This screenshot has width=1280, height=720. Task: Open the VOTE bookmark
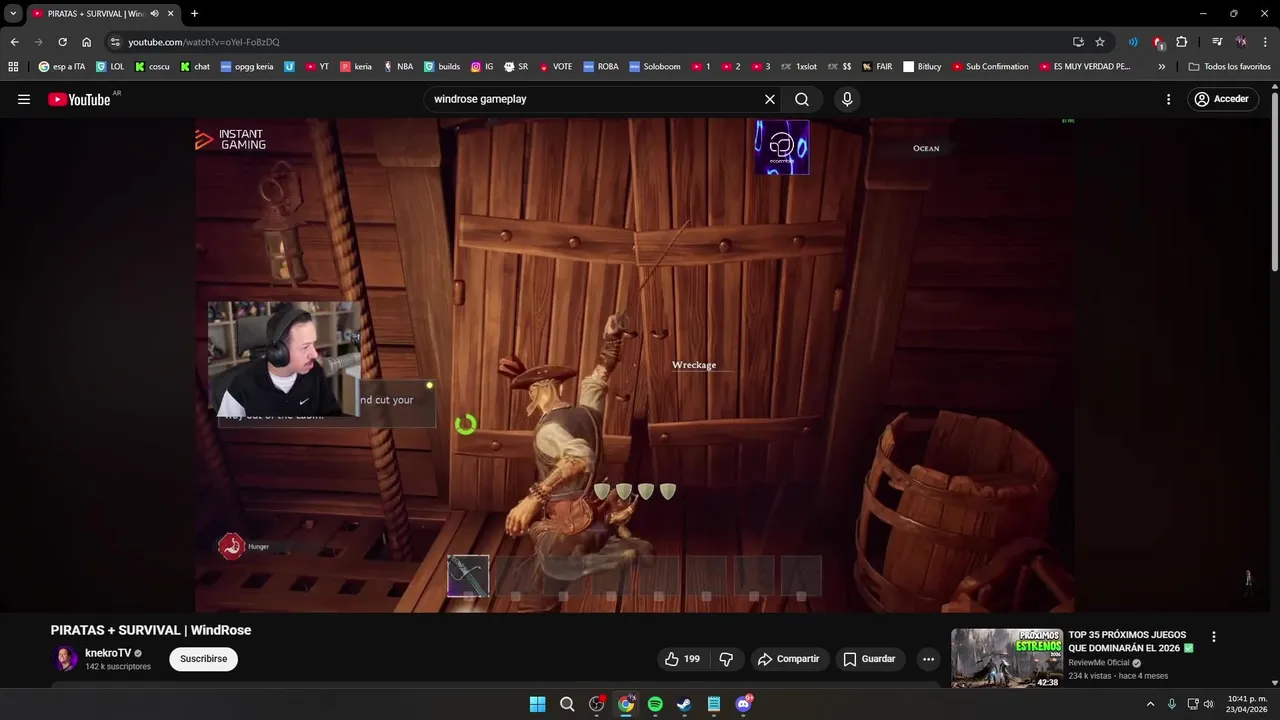[x=556, y=67]
